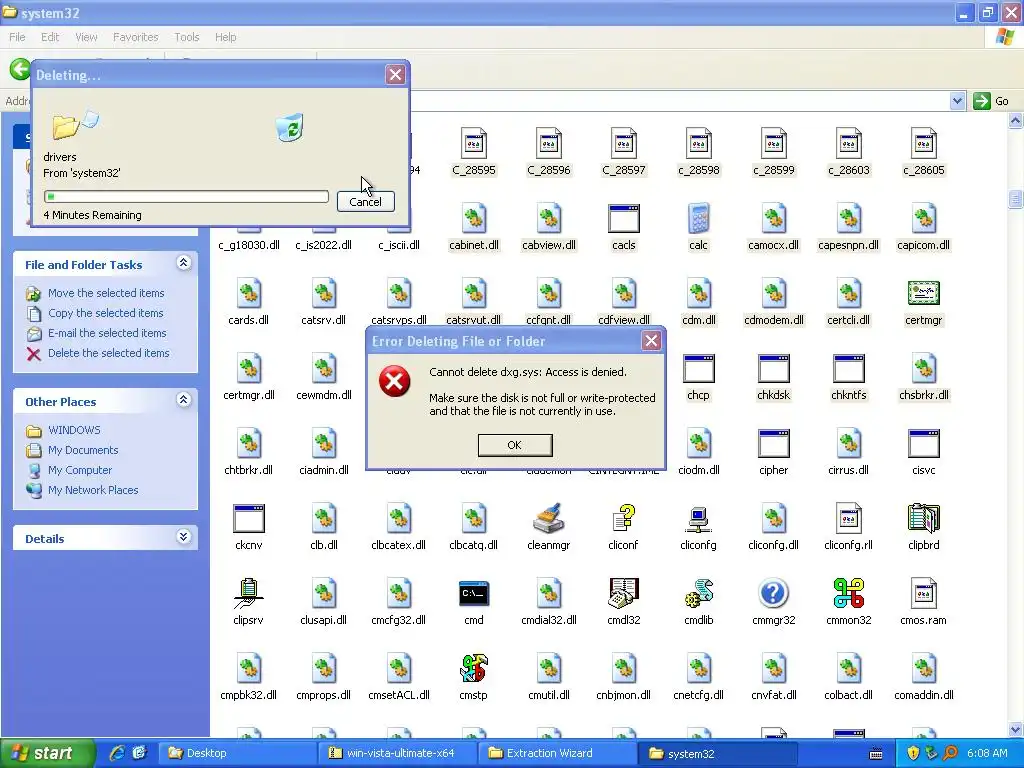Select the cipher program icon

pyautogui.click(x=773, y=444)
